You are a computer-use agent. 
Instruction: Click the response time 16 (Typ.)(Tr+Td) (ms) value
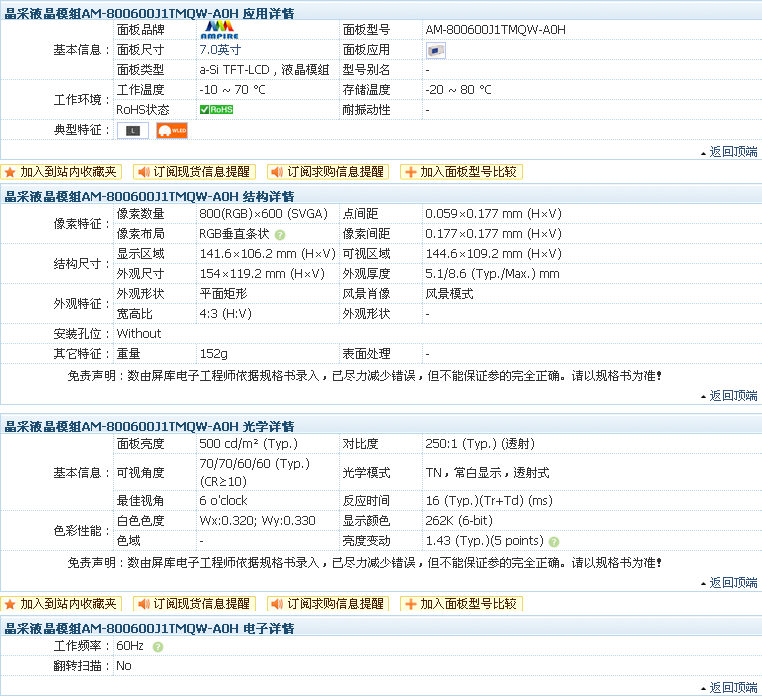point(489,501)
